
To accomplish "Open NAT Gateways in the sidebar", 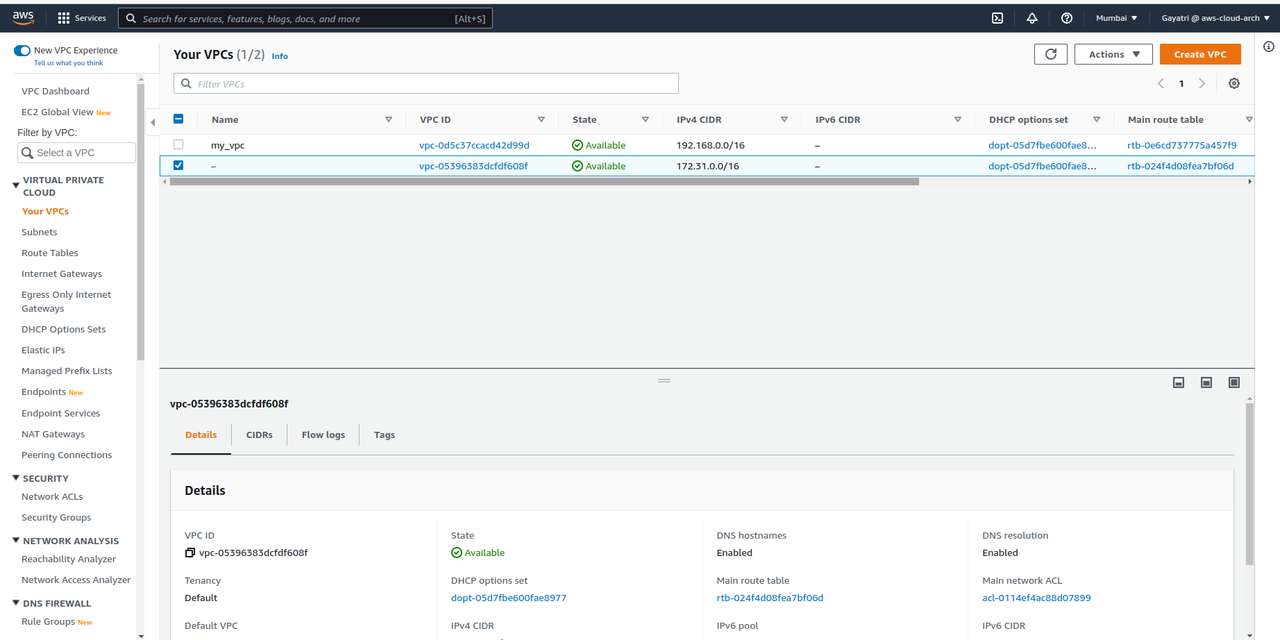I will 53,434.
